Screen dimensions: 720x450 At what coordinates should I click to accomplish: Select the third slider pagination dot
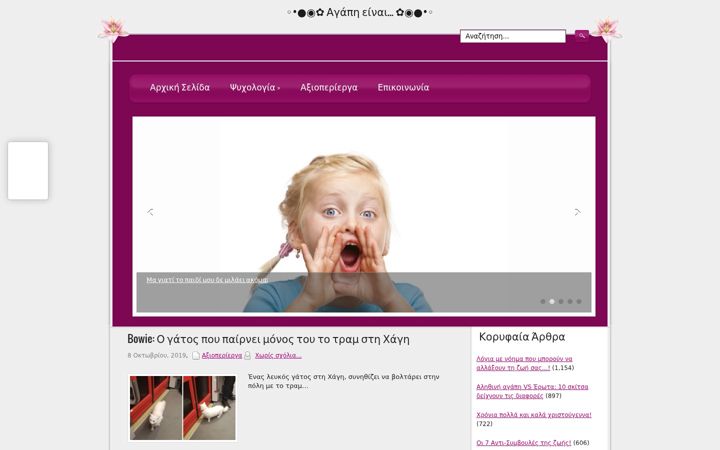[x=561, y=301]
